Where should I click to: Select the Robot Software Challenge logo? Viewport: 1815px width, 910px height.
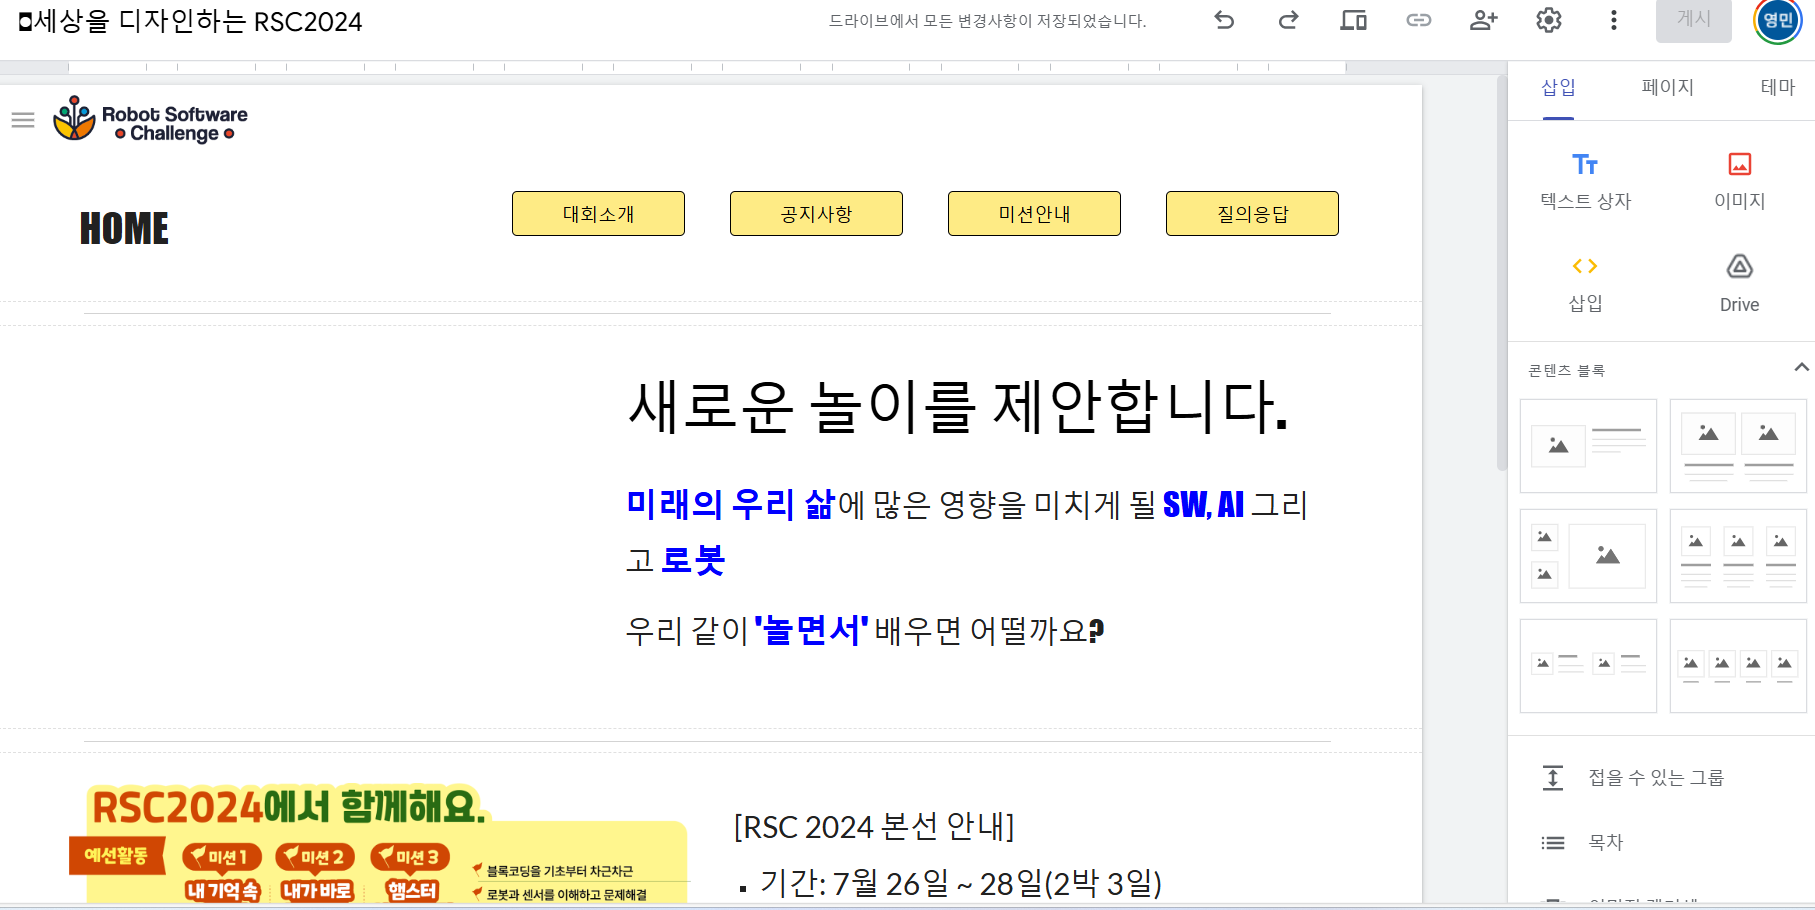150,120
